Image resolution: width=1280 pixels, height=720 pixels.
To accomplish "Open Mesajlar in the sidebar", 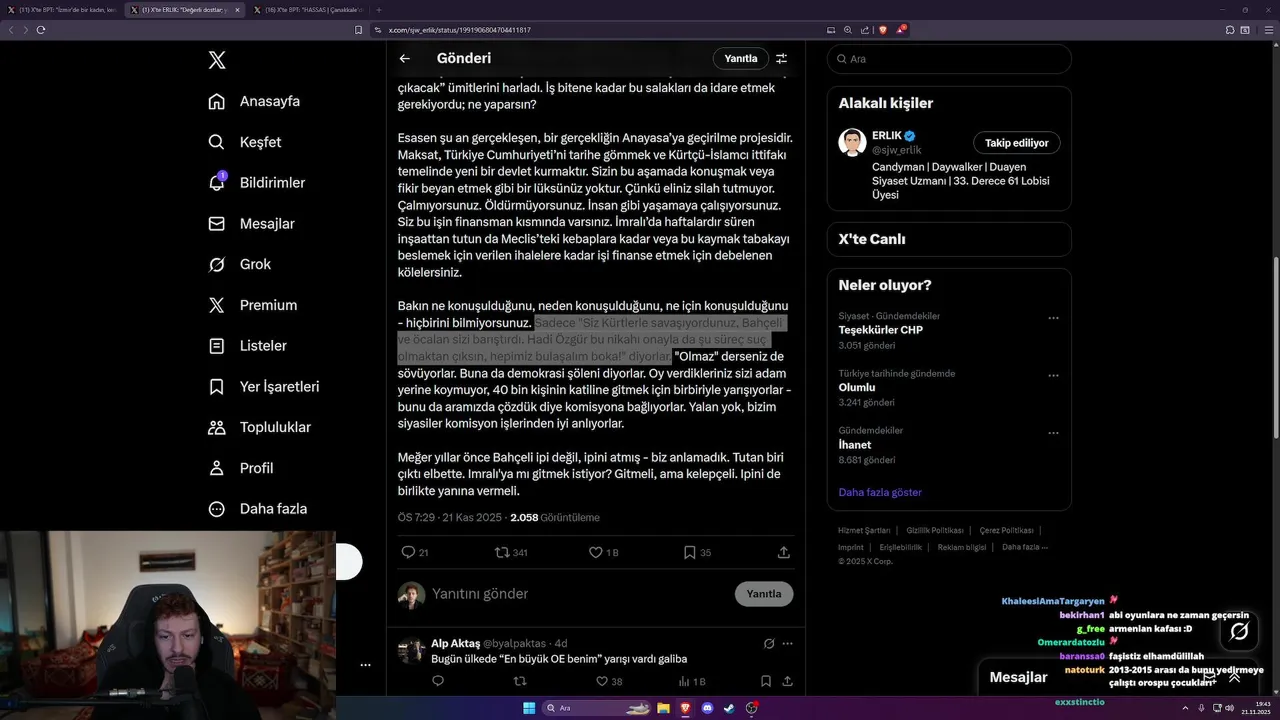I will (251, 224).
